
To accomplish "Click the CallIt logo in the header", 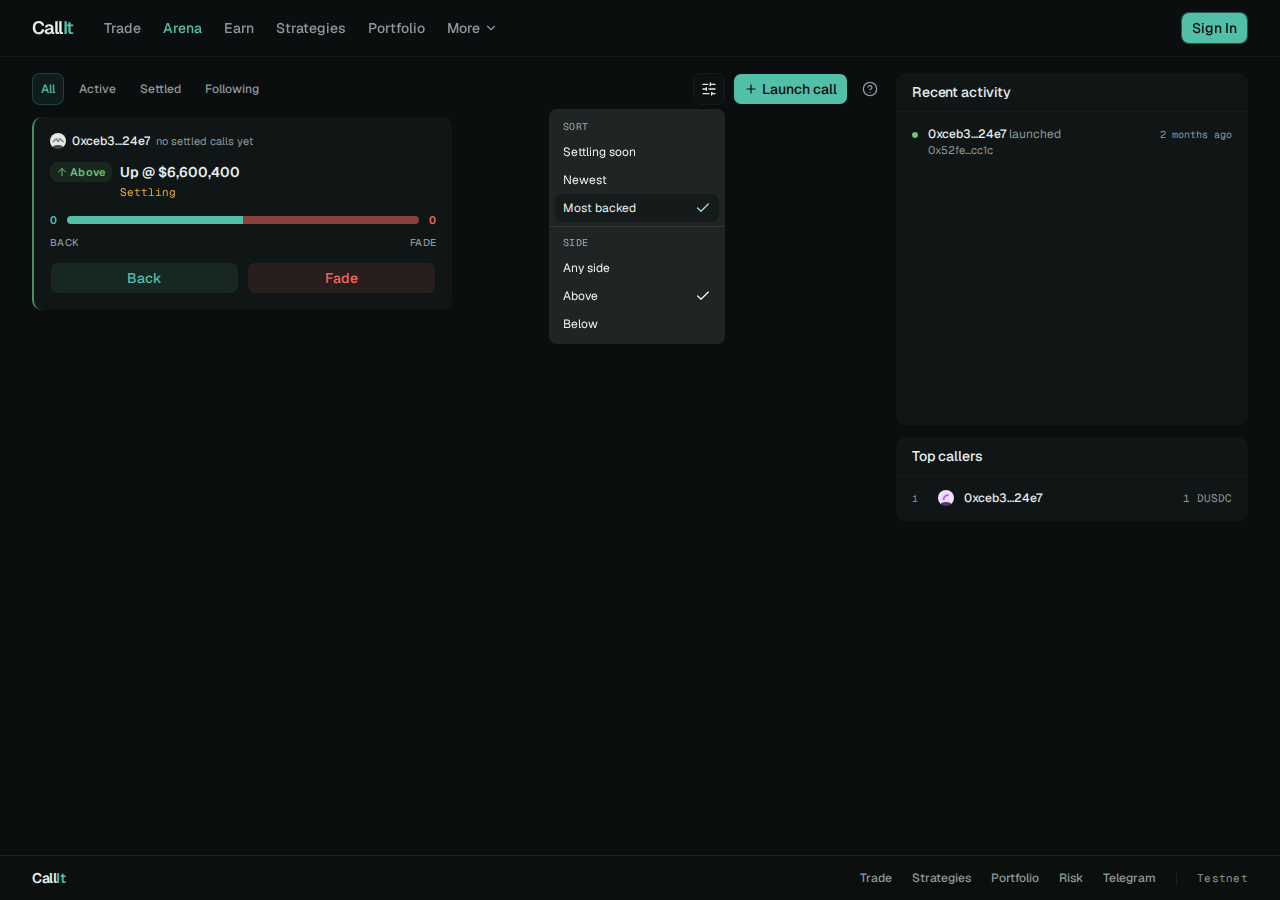I will click(x=52, y=28).
